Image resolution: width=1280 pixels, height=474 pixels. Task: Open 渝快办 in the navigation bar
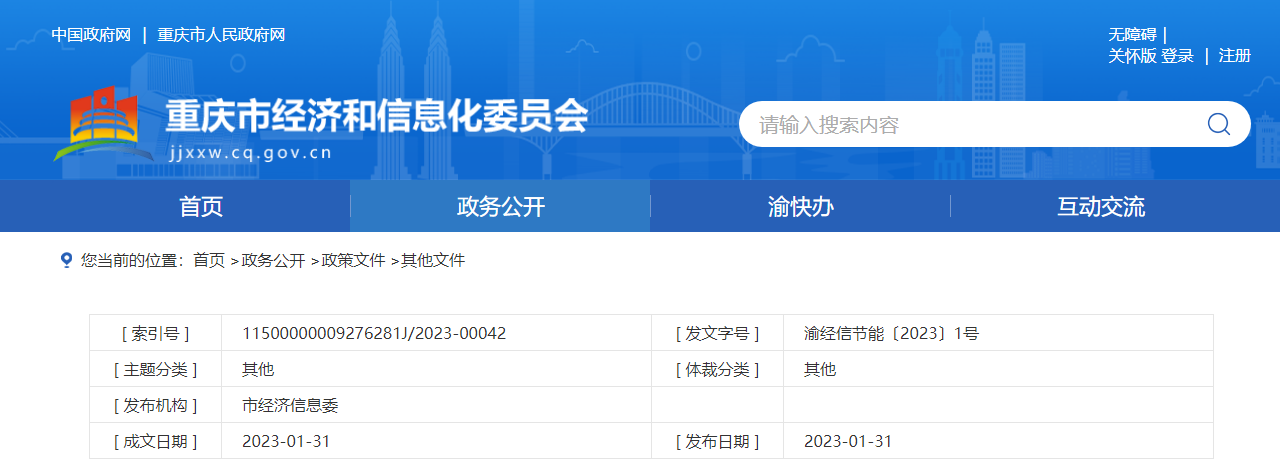800,207
